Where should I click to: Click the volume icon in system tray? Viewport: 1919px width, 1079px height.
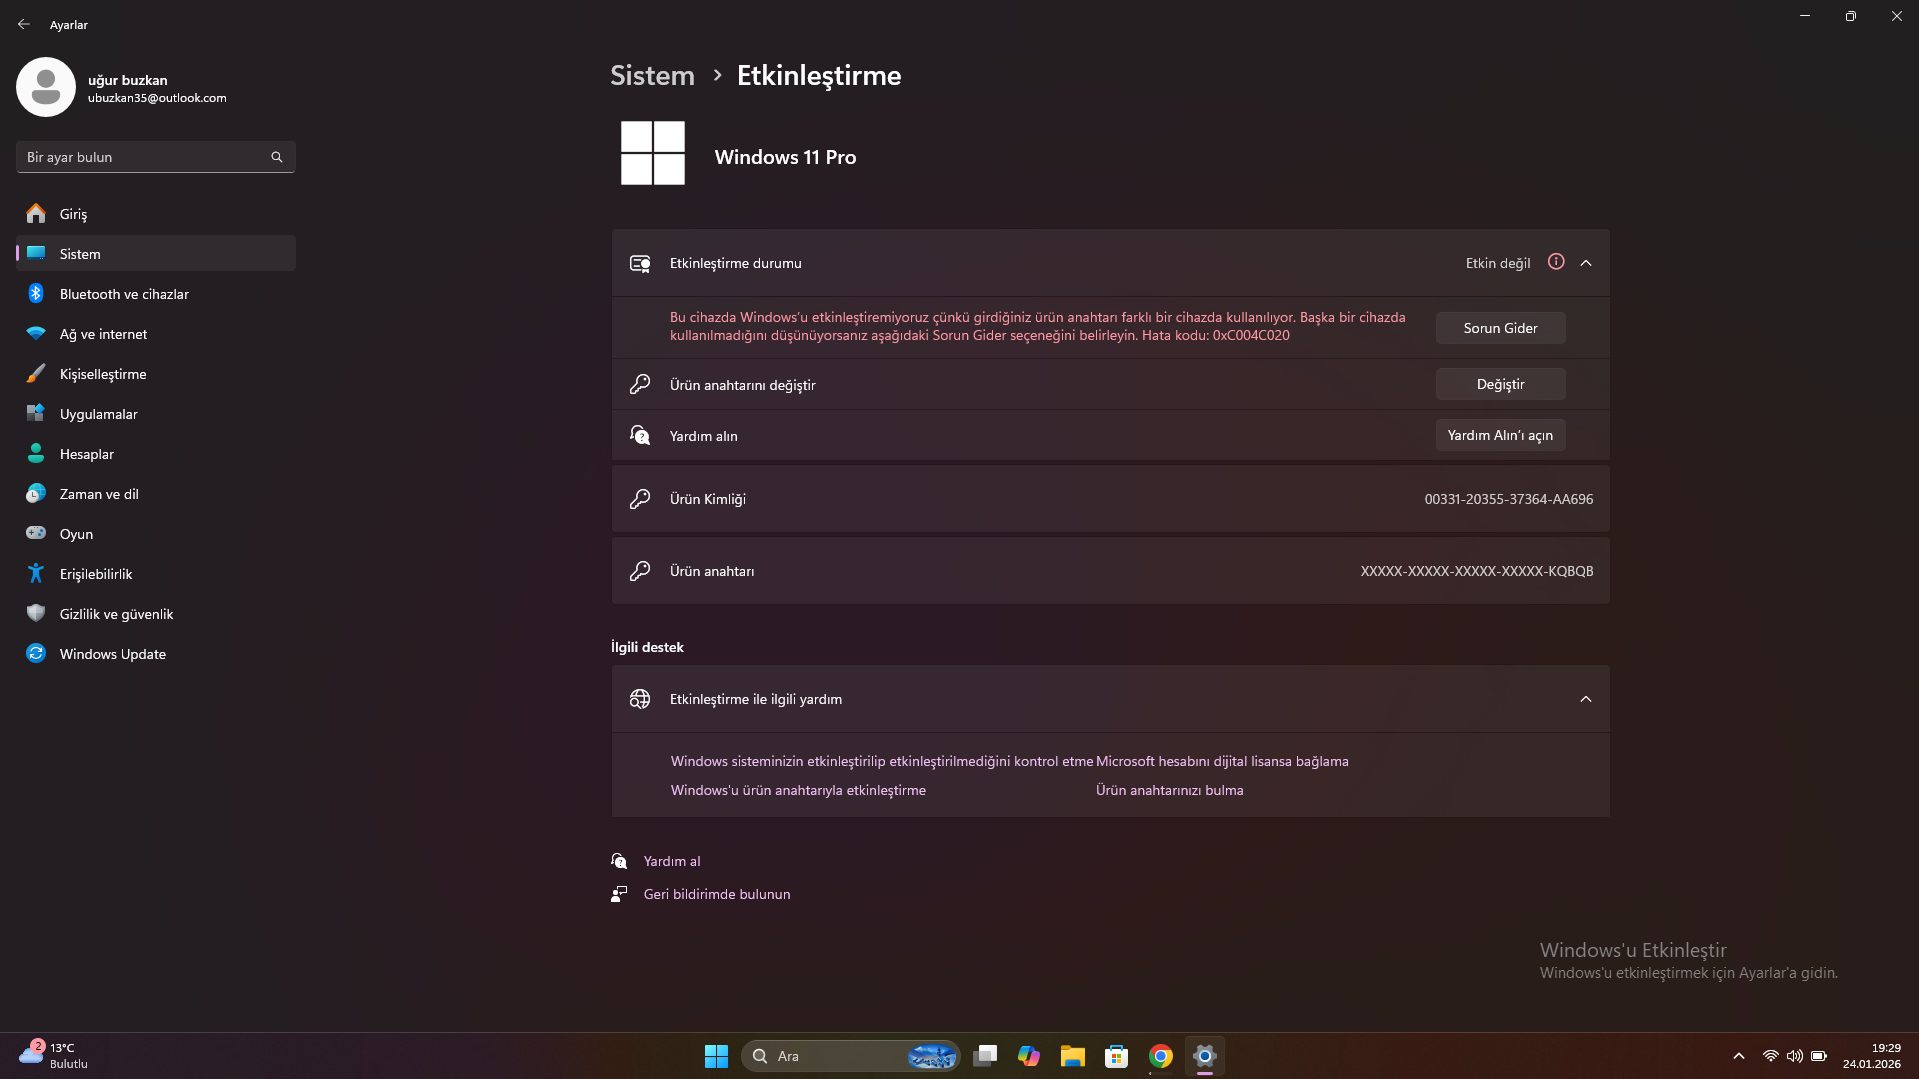(1795, 1056)
